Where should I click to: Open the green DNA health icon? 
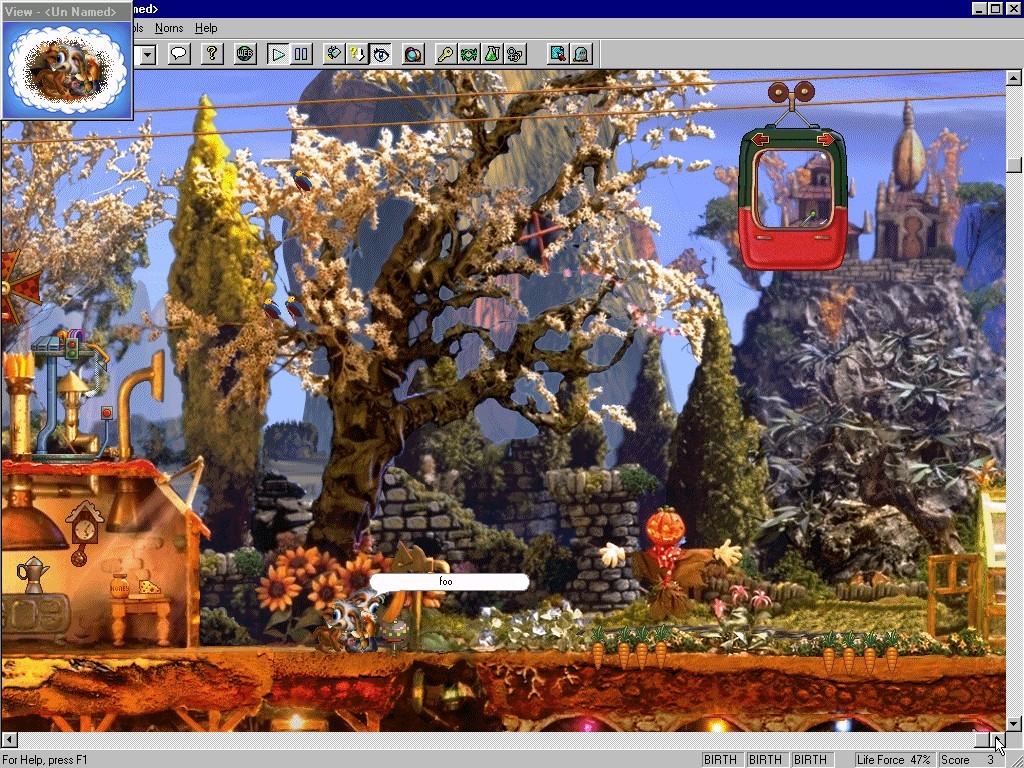[469, 54]
